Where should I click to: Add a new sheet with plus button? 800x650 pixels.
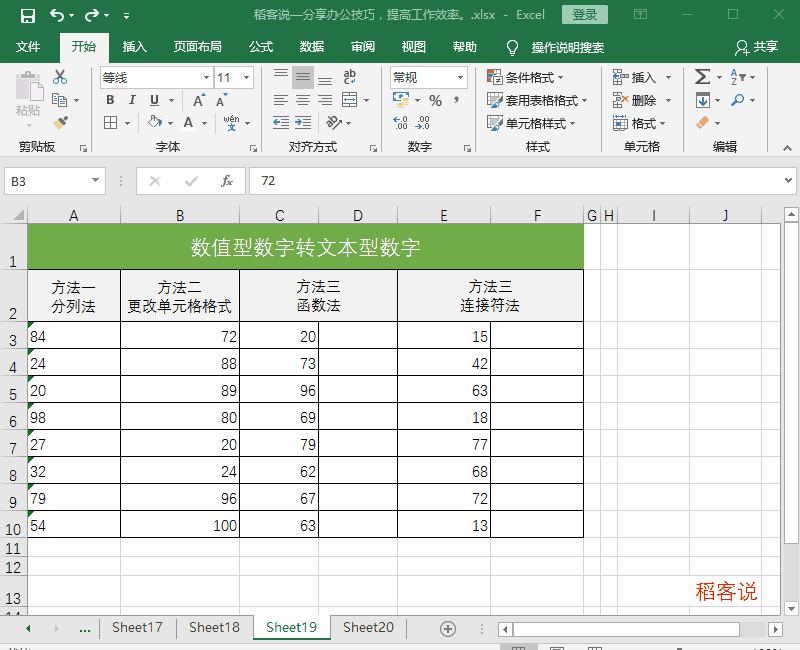point(448,629)
